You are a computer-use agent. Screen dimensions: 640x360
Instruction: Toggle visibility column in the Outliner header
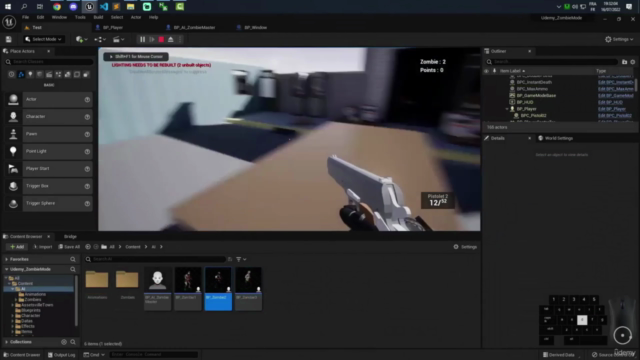[x=486, y=71]
